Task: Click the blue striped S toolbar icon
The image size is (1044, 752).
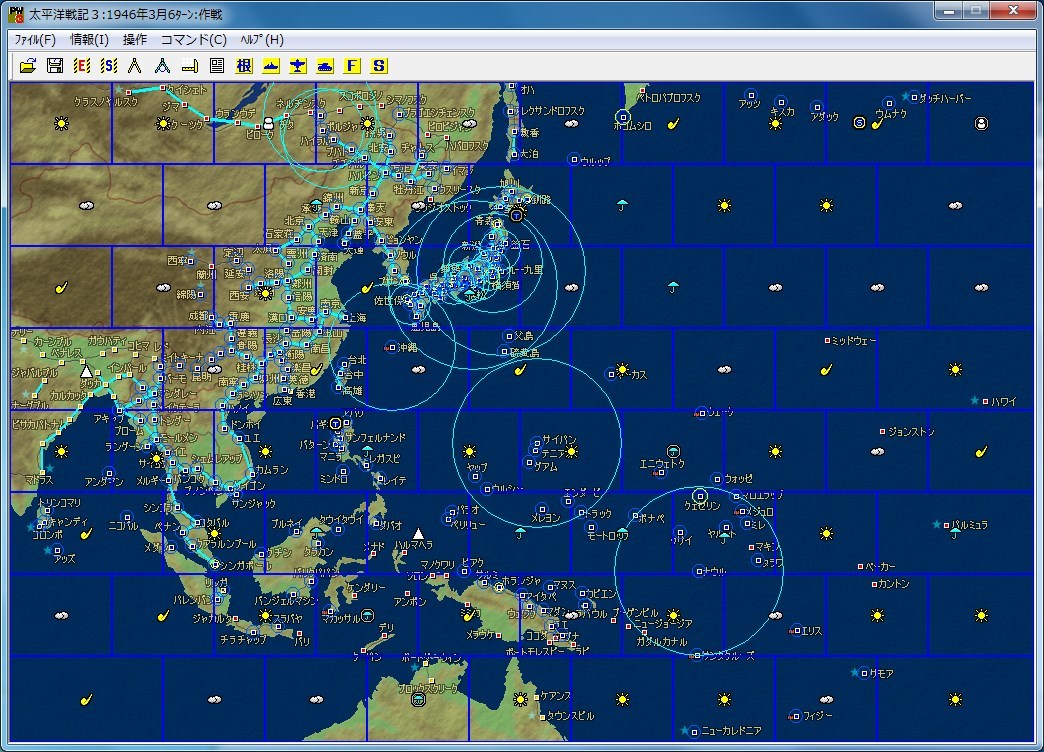Action: [x=109, y=66]
